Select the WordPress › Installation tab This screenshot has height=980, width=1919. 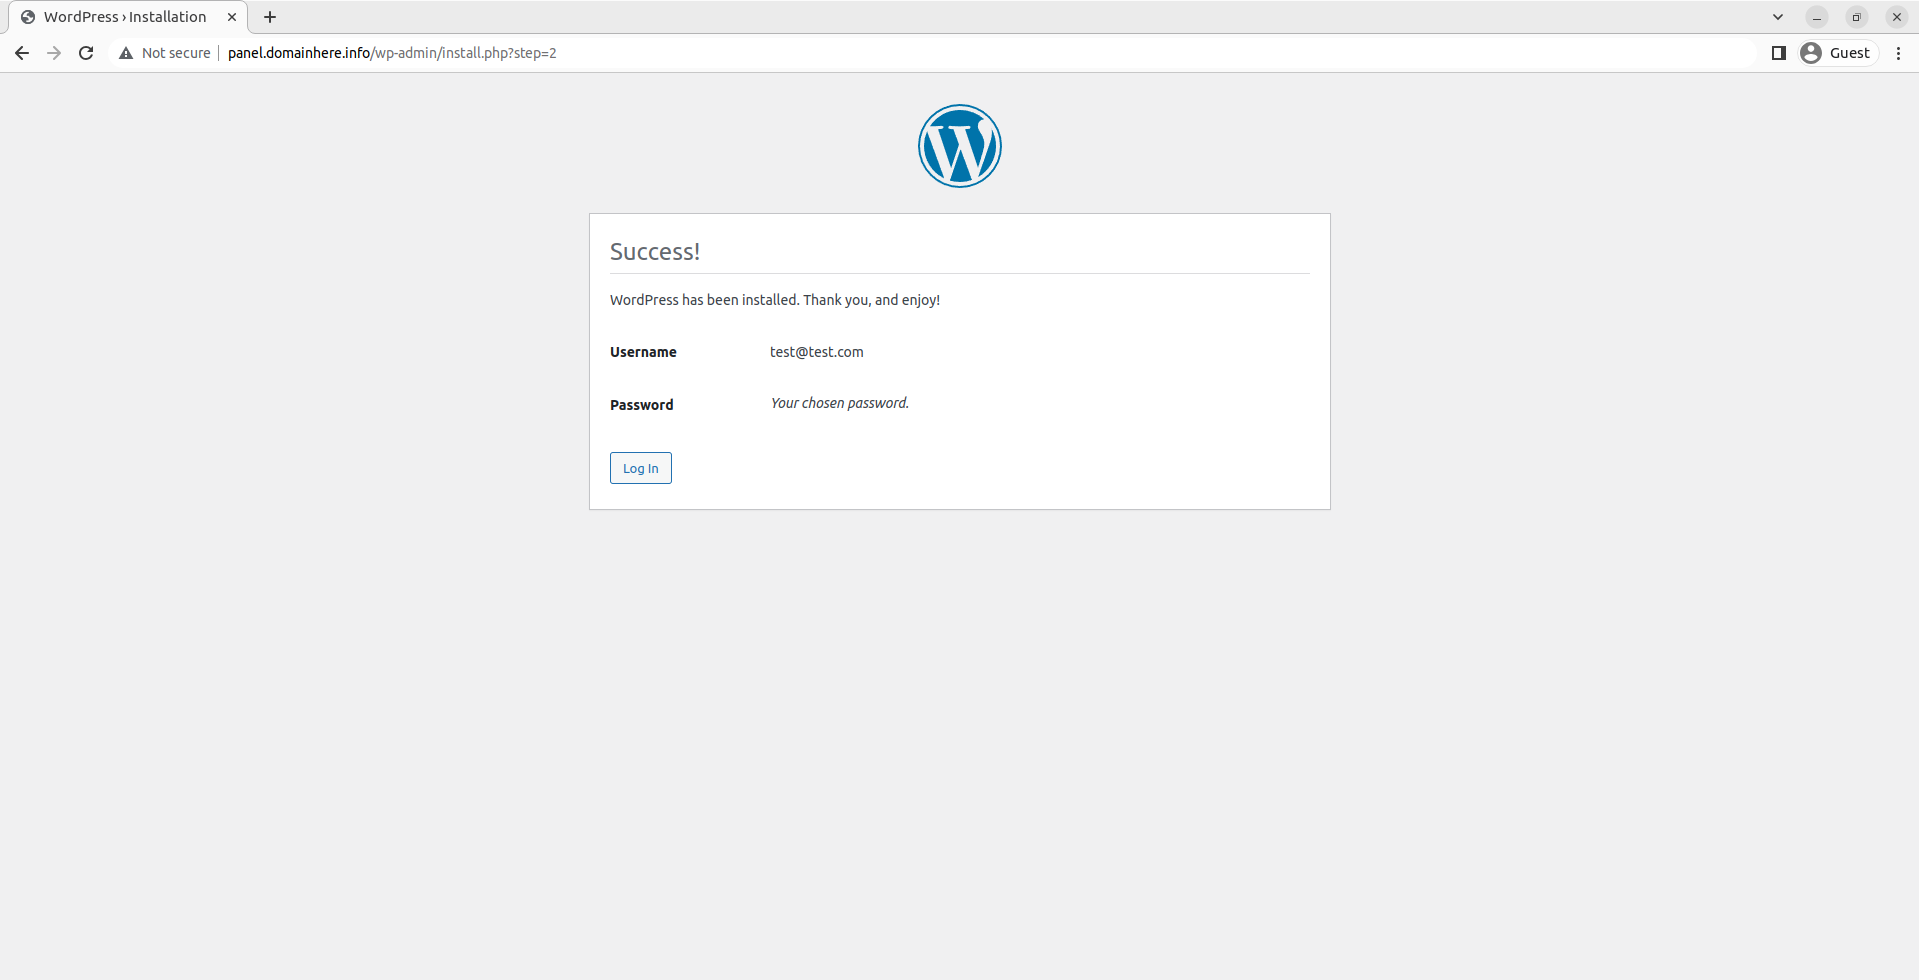point(128,17)
